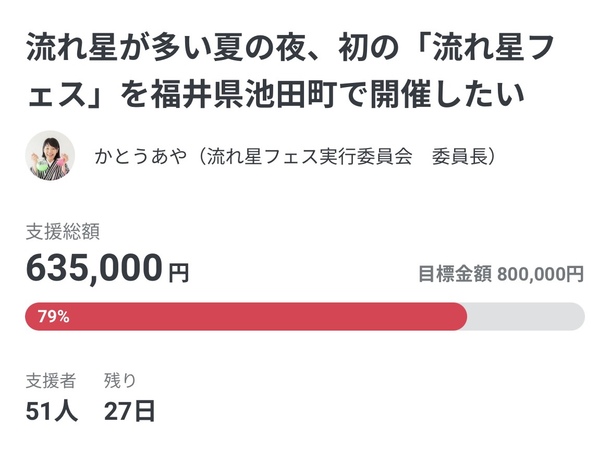Click the 635,000 total amount figure
The image size is (610, 461).
click(x=94, y=268)
